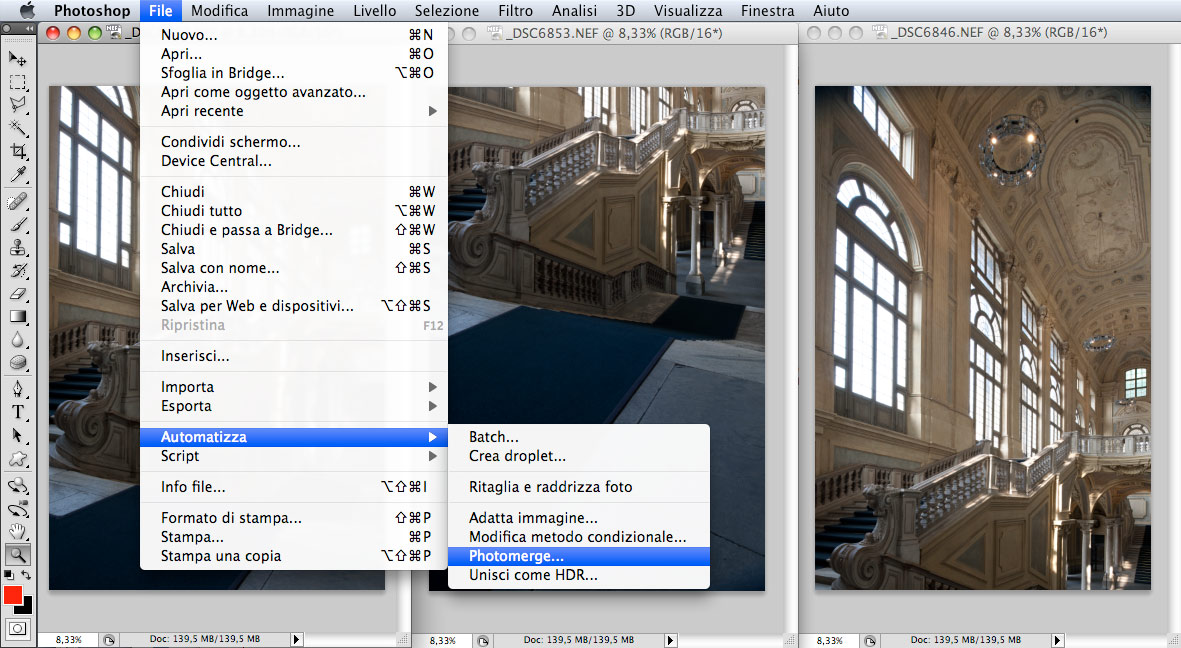Select the Hand tool
1181x648 pixels.
tap(17, 532)
